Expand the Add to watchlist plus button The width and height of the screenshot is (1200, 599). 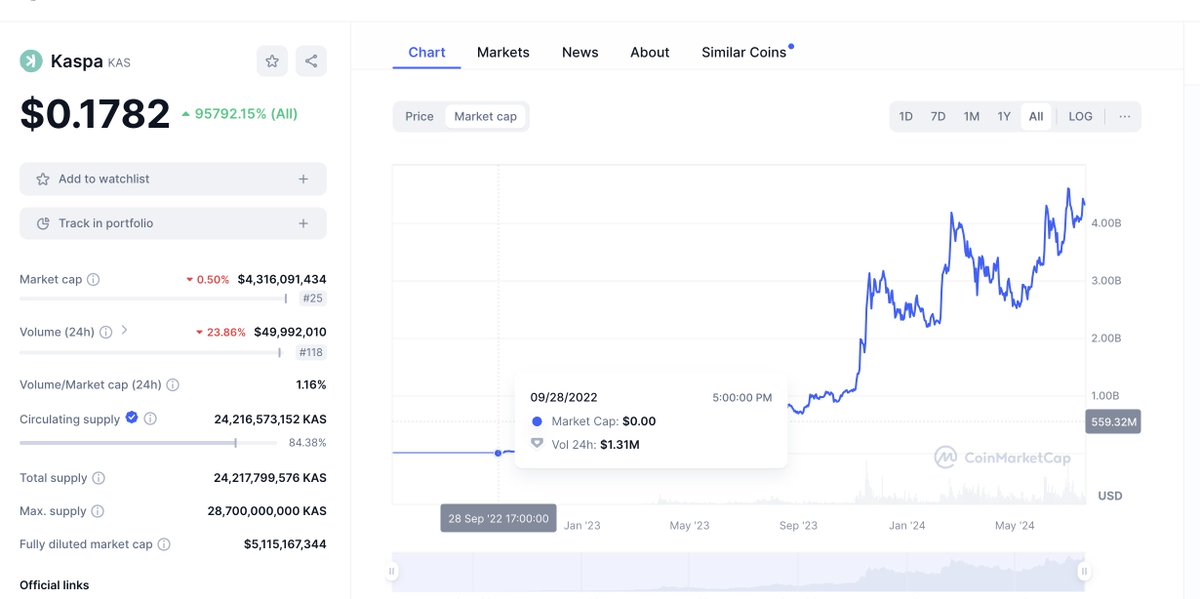click(x=303, y=179)
